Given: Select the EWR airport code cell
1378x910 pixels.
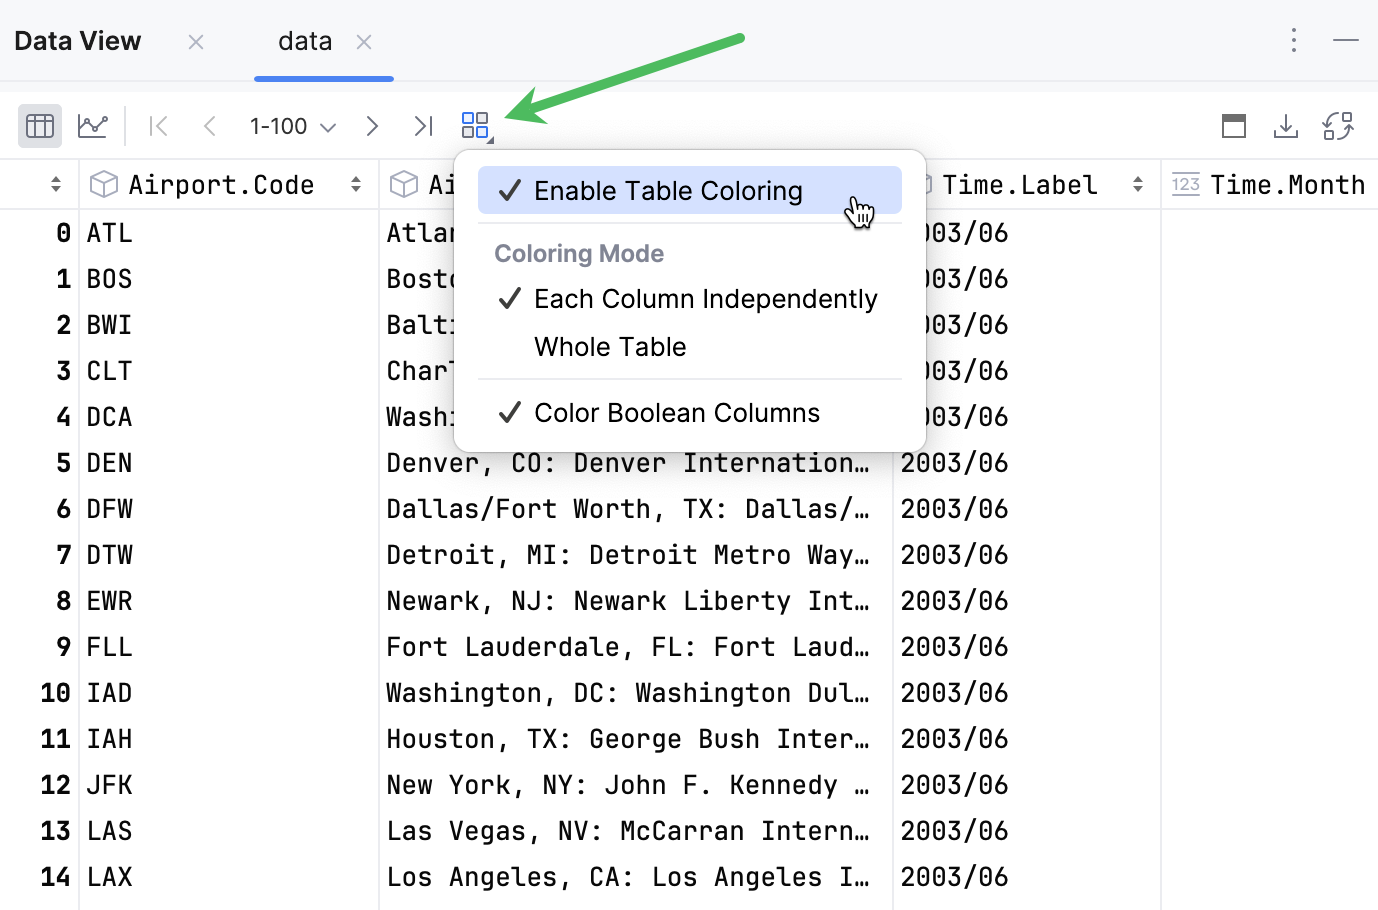Looking at the screenshot, I should coord(229,601).
